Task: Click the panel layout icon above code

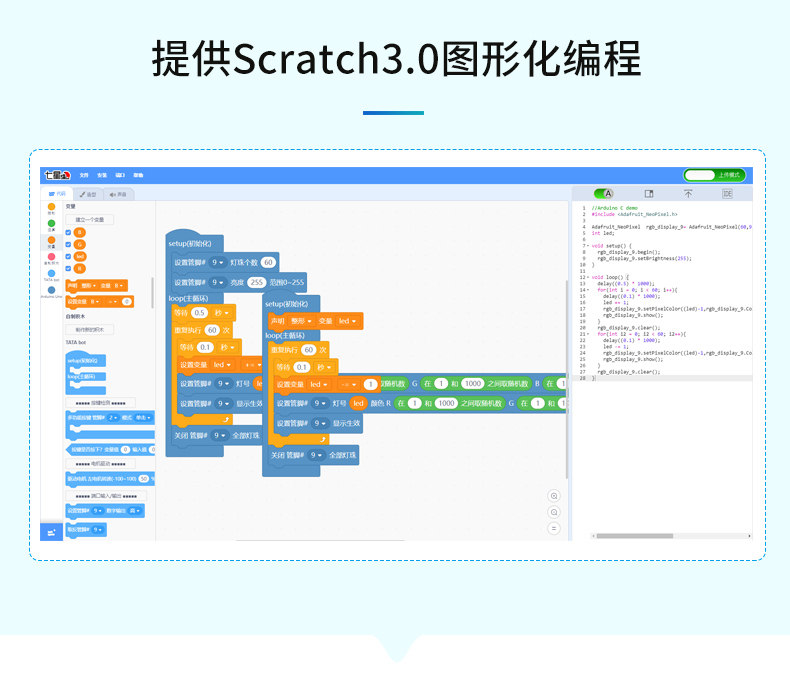Action: coord(649,194)
